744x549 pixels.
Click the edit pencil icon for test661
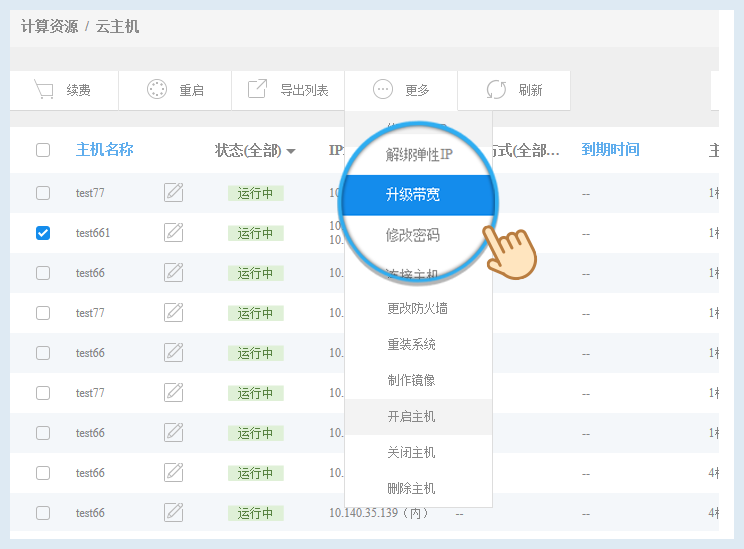pyautogui.click(x=174, y=233)
